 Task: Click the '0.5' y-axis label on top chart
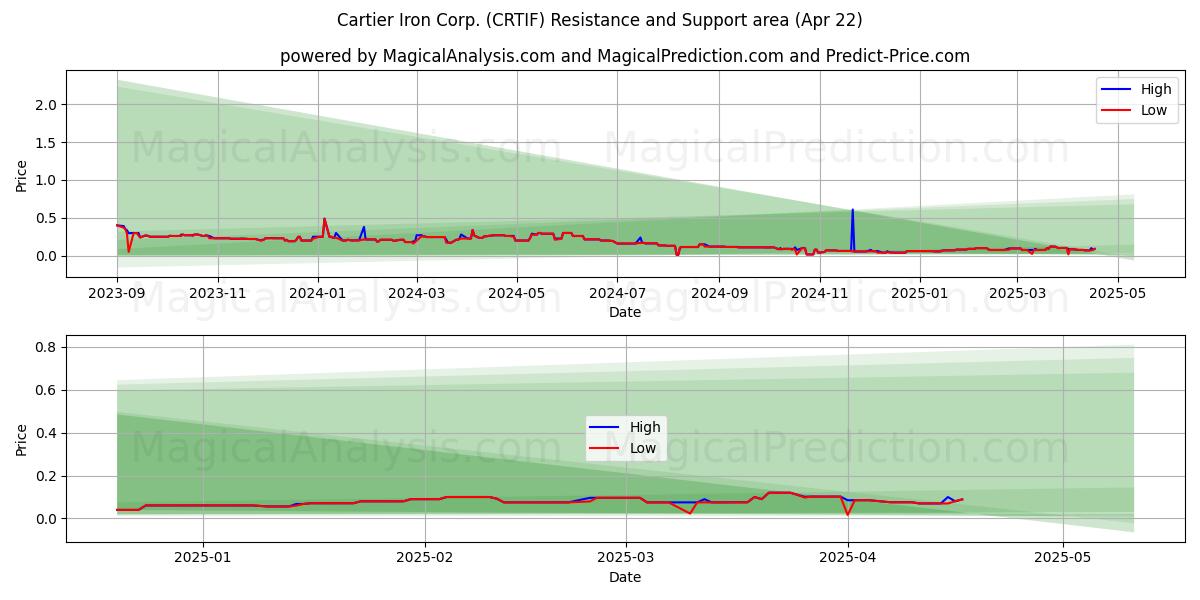(47, 218)
